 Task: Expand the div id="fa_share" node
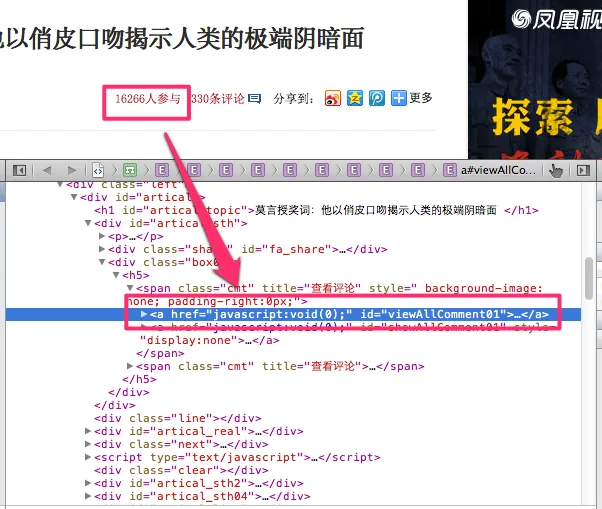(x=102, y=249)
